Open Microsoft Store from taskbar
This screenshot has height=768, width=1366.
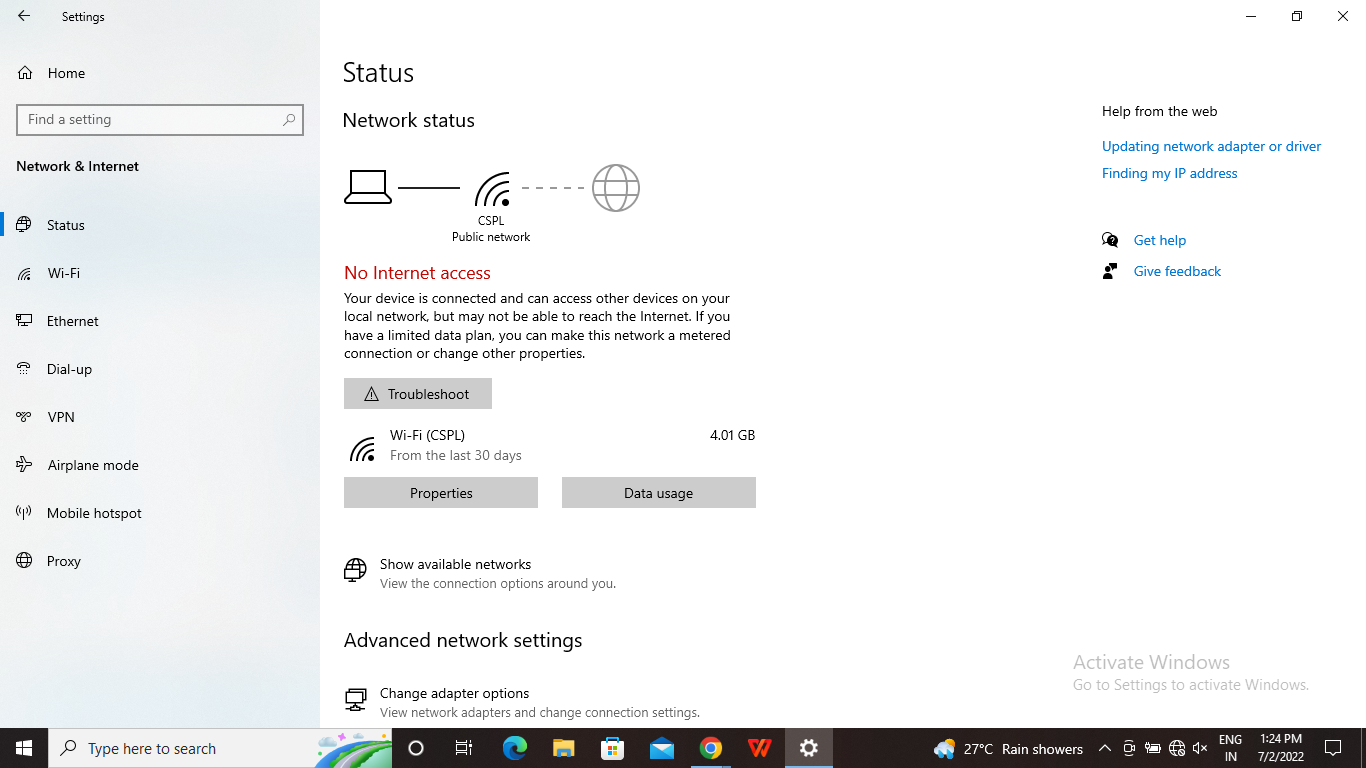612,748
